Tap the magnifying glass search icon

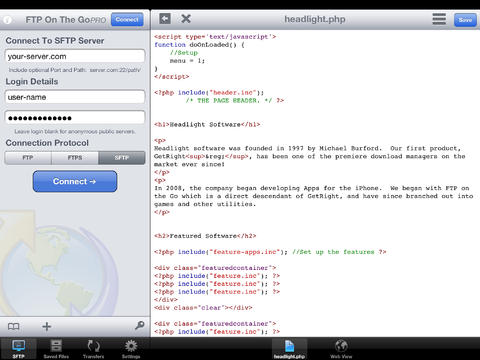pyautogui.click(x=140, y=325)
